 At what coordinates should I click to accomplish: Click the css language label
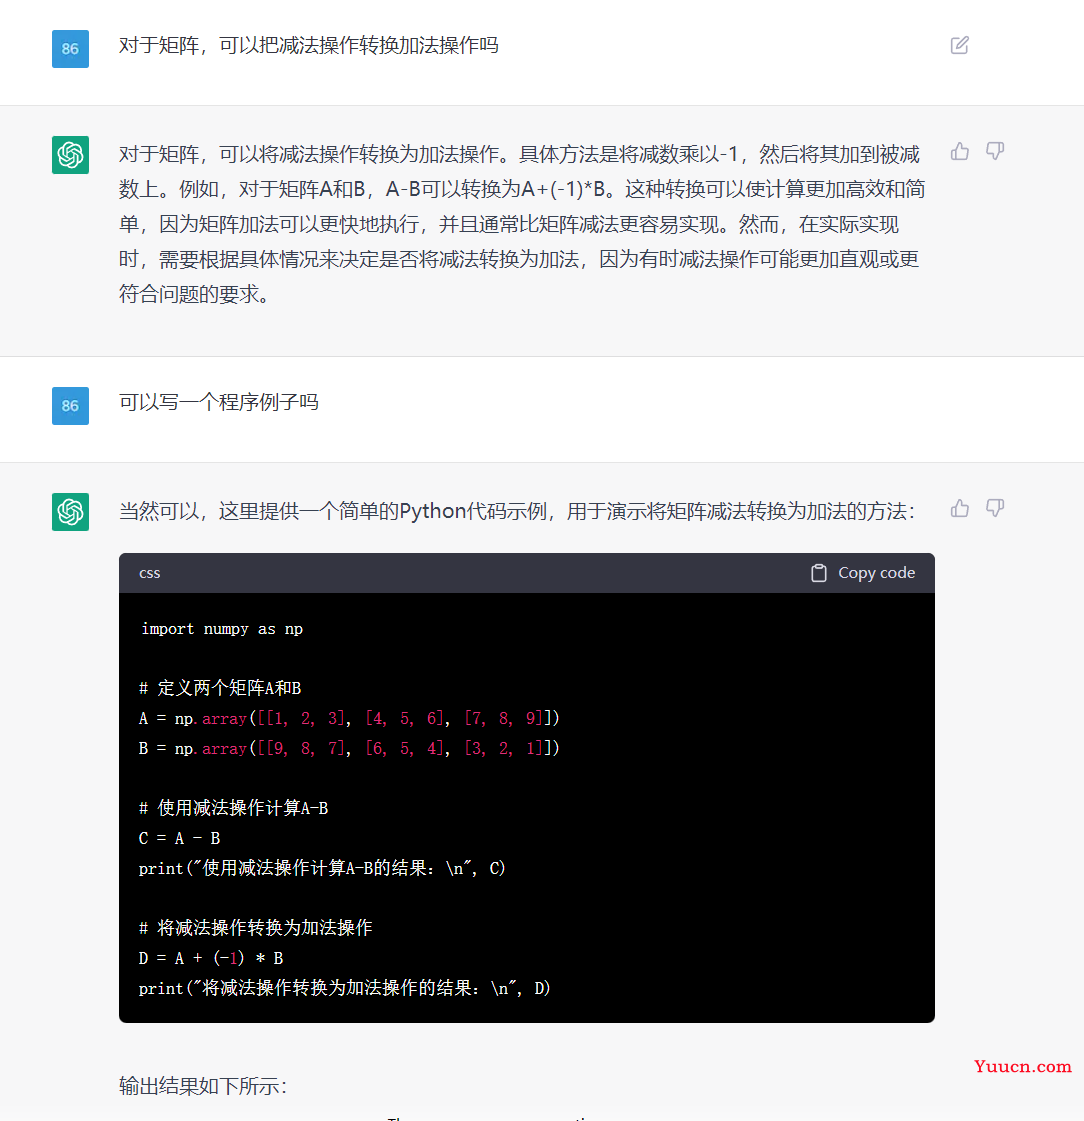[149, 573]
